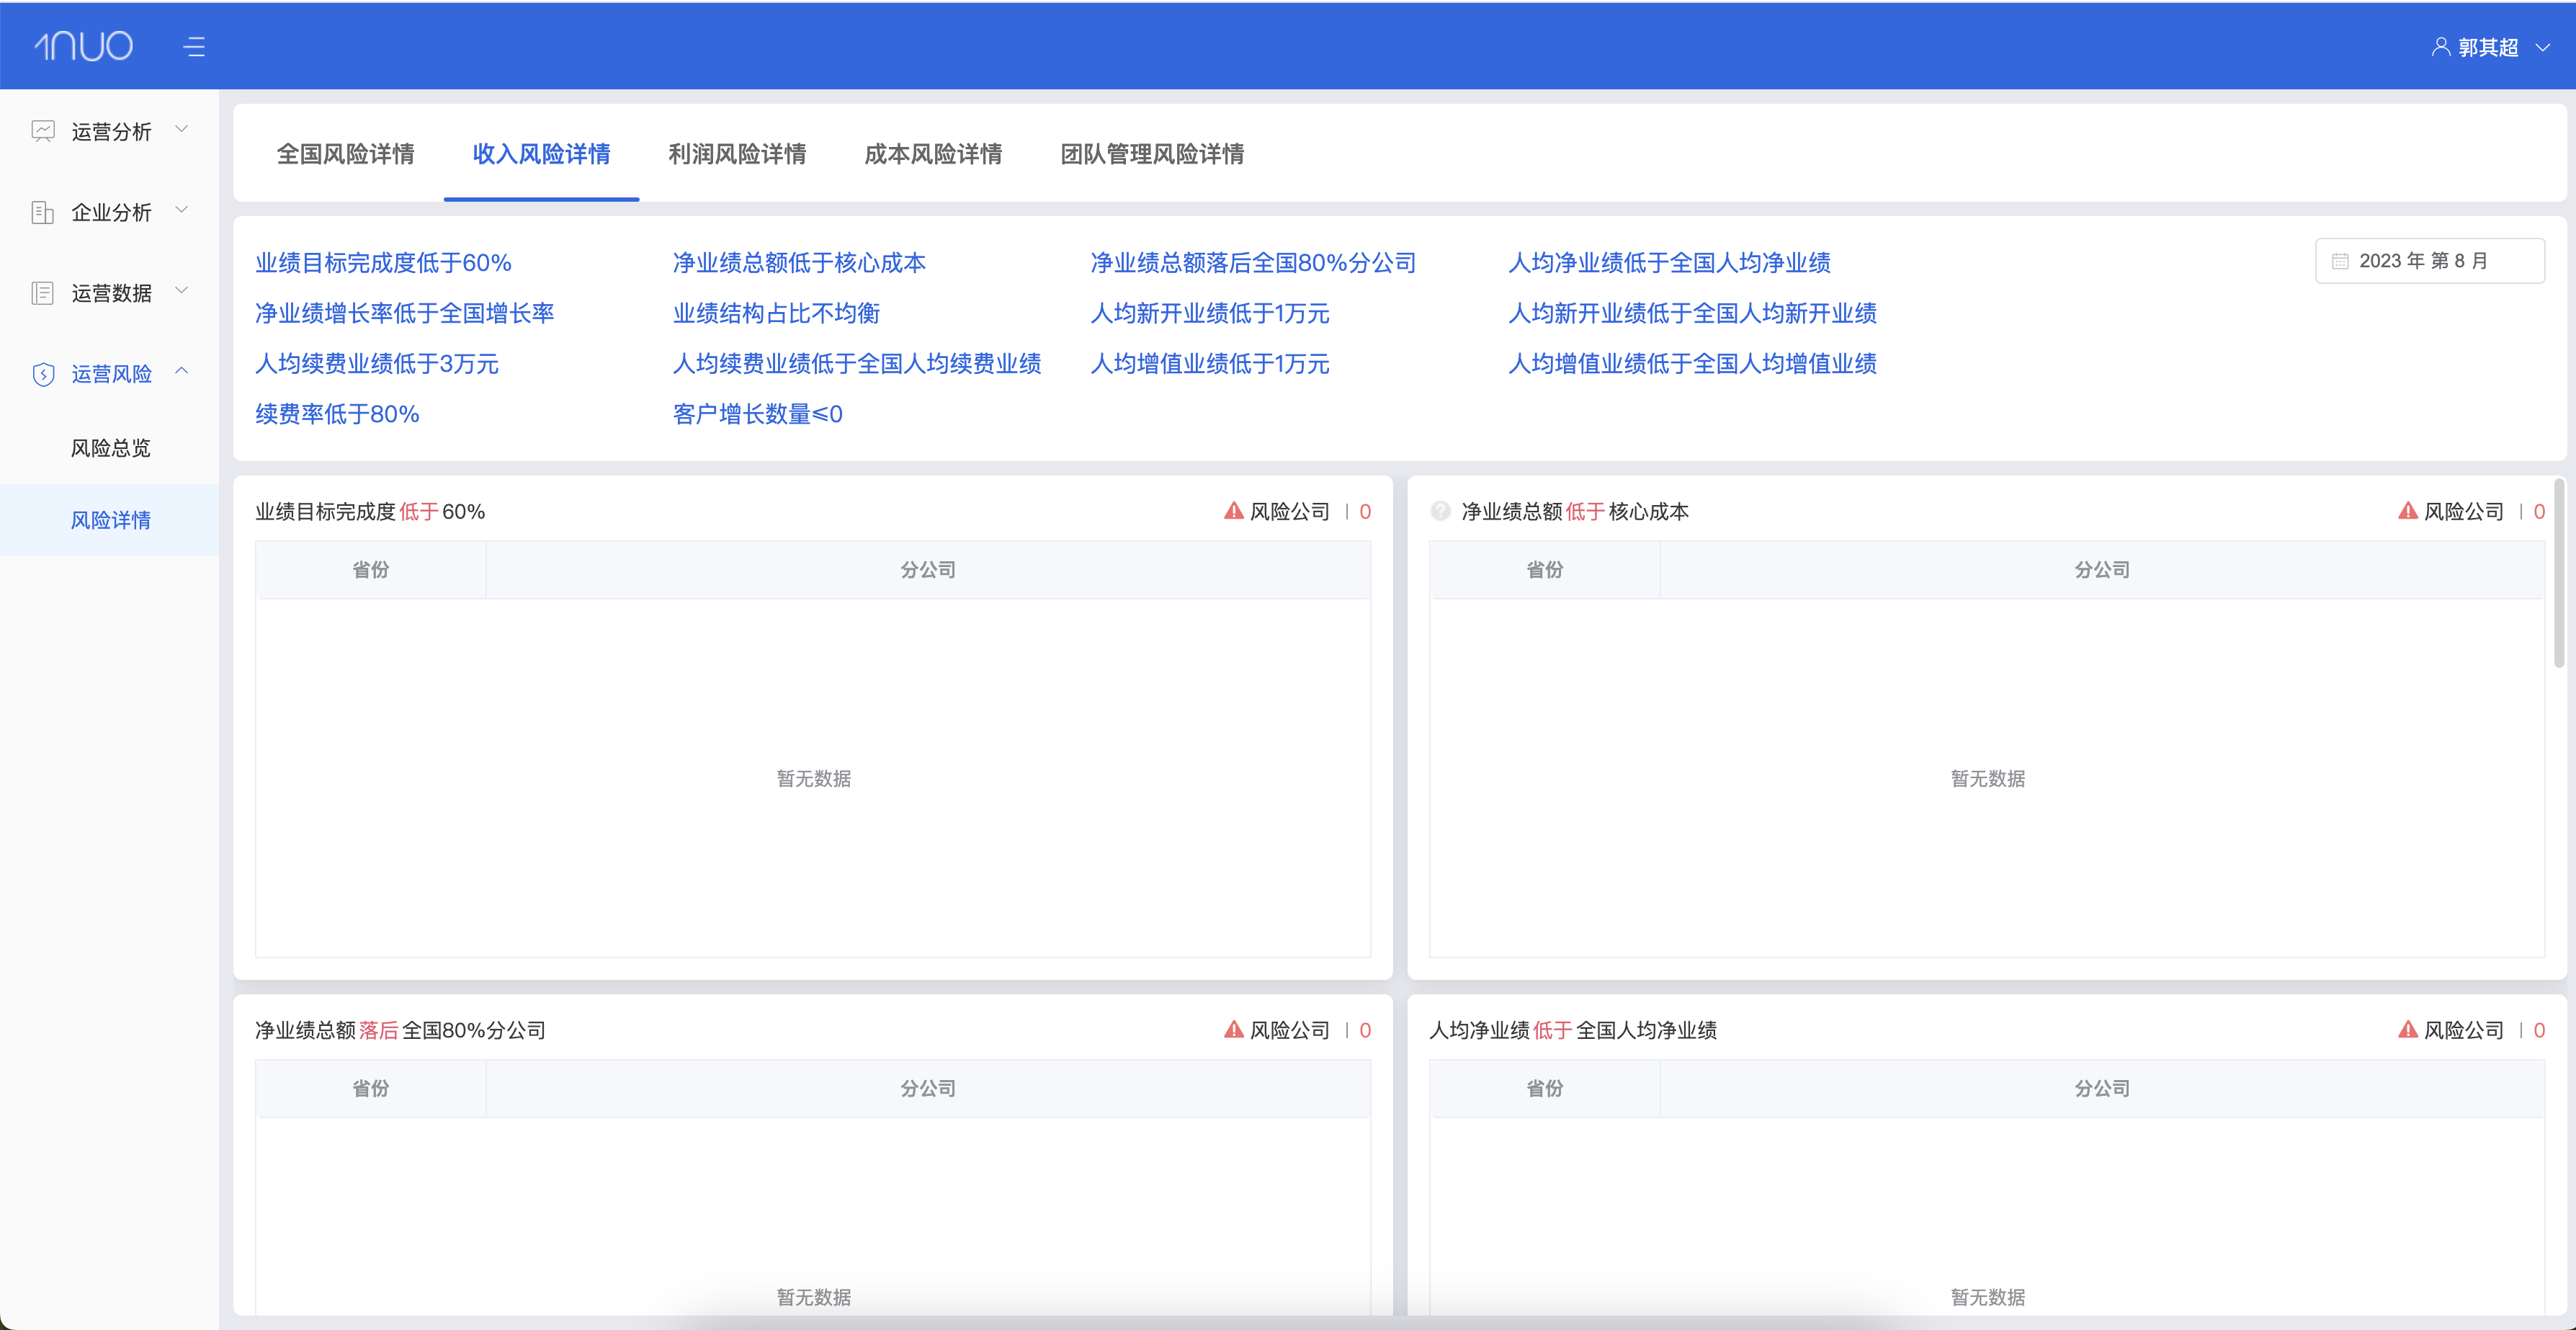2576x1330 pixels.
Task: Jump to the 续费率低于80% link
Action: [337, 414]
